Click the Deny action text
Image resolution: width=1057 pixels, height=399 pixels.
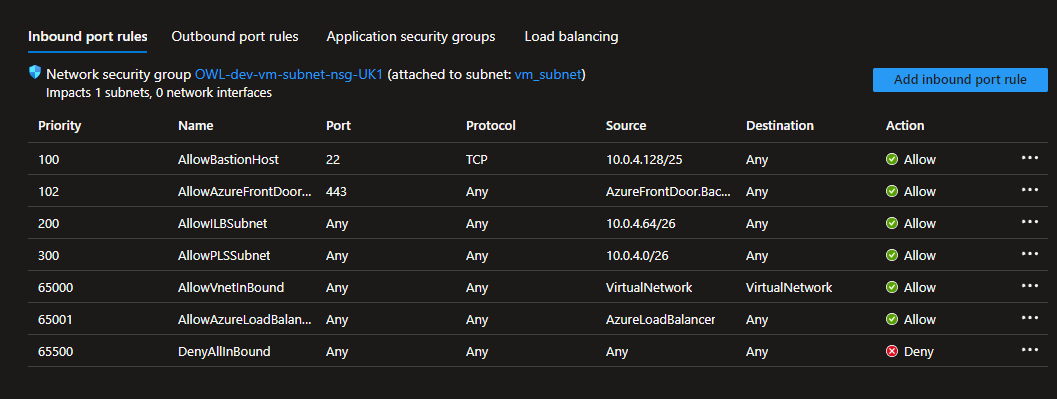(919, 352)
